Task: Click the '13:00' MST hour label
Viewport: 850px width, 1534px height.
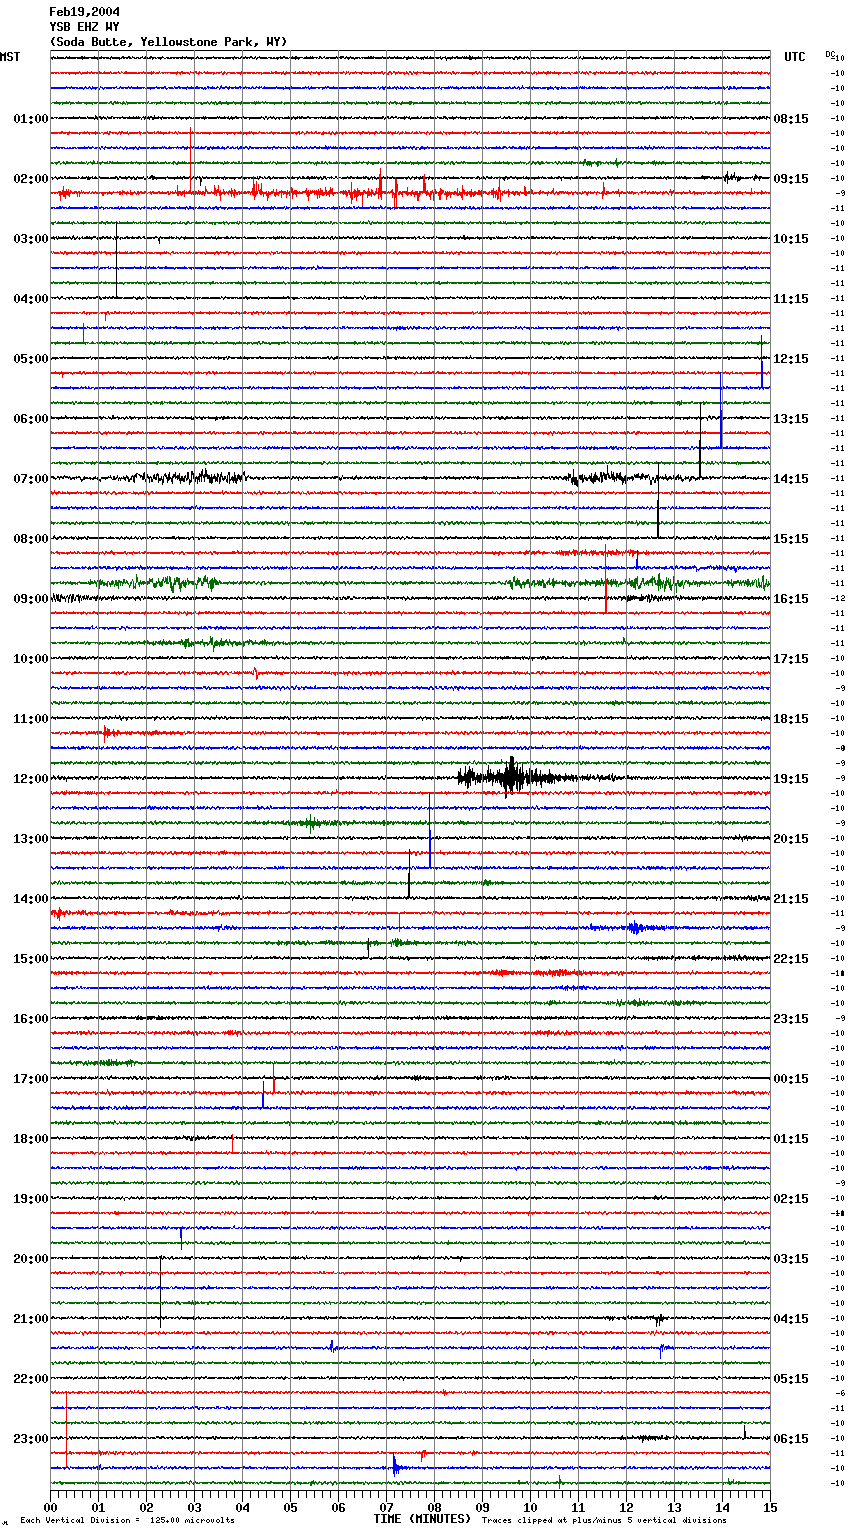Action: click(30, 839)
